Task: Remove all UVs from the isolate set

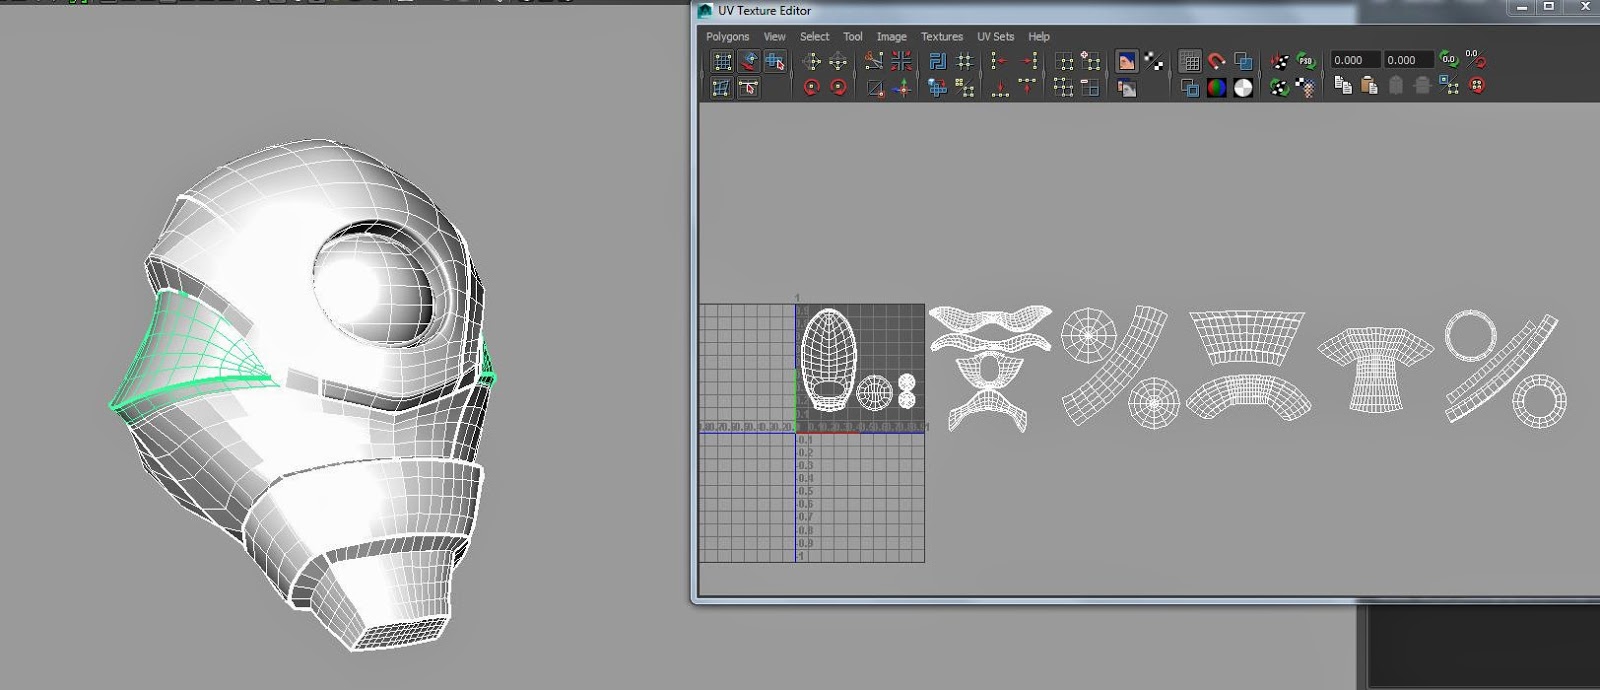Action: pyautogui.click(x=1064, y=88)
